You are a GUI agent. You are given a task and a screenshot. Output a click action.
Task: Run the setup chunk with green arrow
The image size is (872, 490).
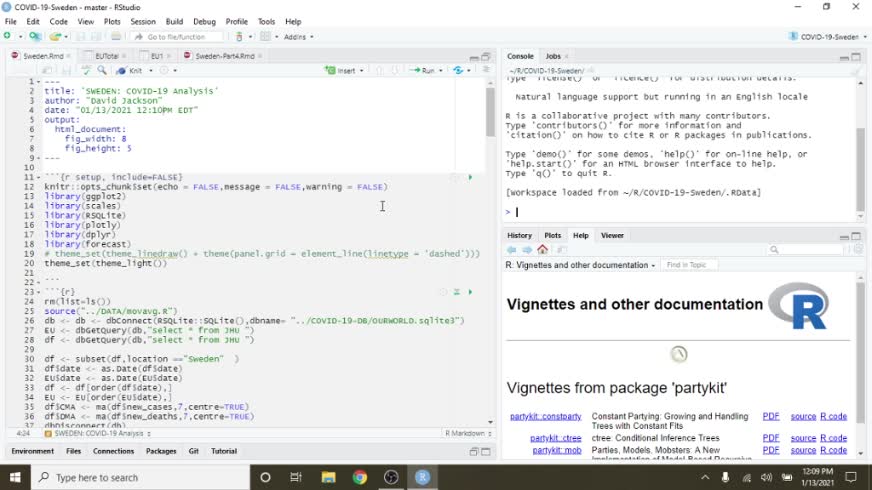coord(470,177)
